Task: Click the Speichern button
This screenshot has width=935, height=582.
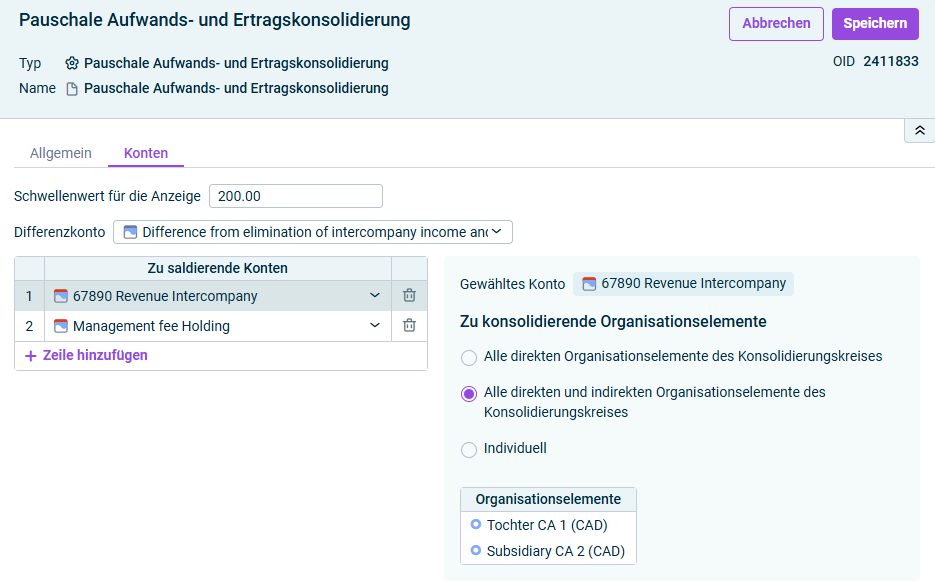Action: pyautogui.click(x=875, y=24)
